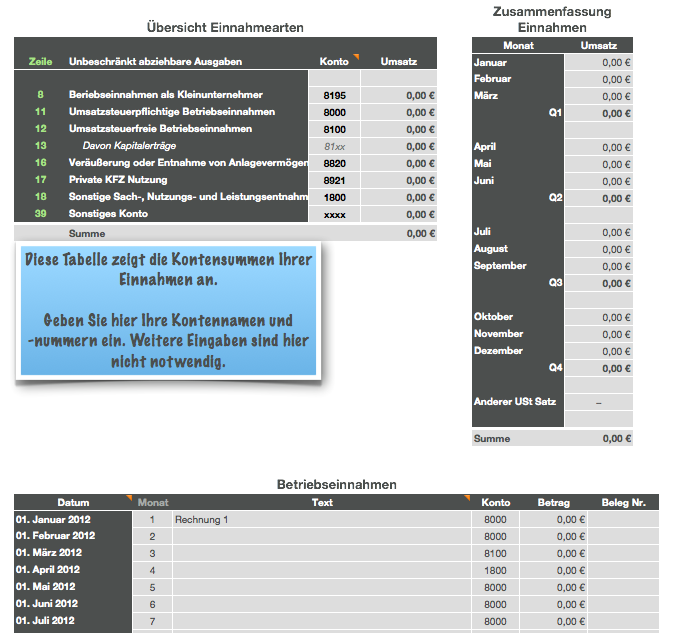Click the 'Beleg Nr.' column header
Viewport: 676px width, 633px height.
click(625, 503)
